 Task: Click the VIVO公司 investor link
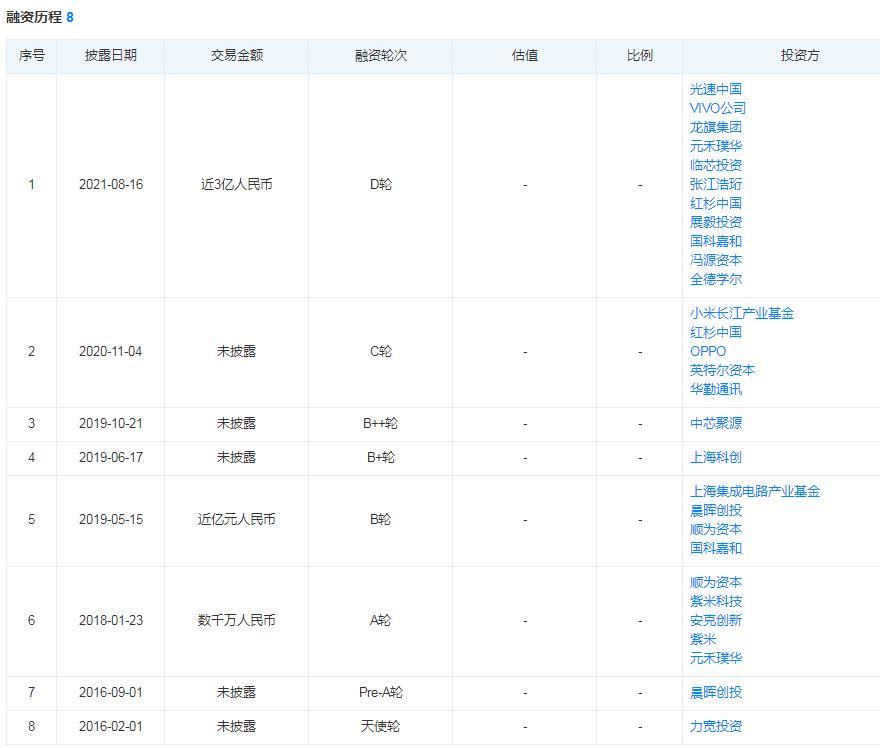(717, 108)
